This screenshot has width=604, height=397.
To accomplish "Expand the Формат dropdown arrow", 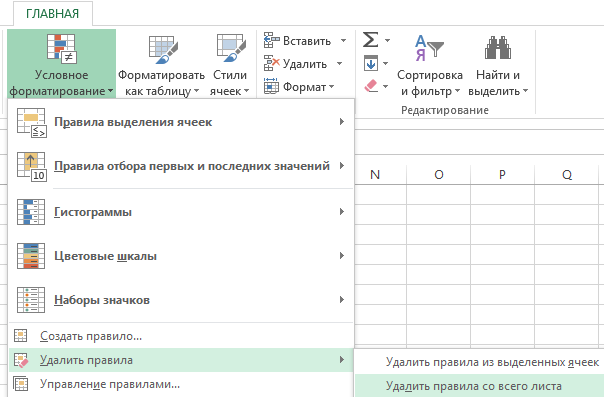I will pos(332,87).
